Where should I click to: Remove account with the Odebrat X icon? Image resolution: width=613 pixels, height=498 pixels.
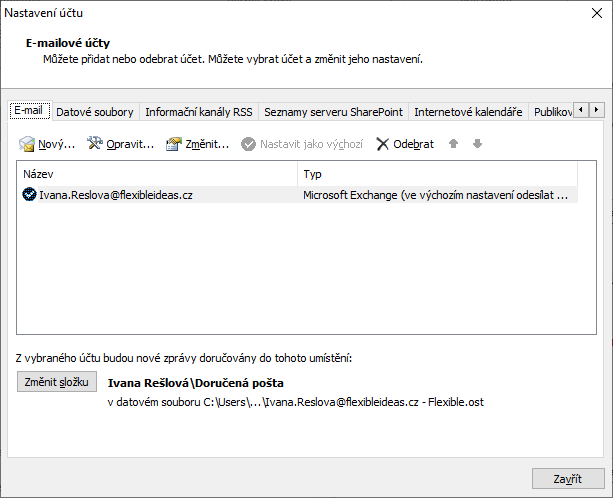(x=382, y=144)
